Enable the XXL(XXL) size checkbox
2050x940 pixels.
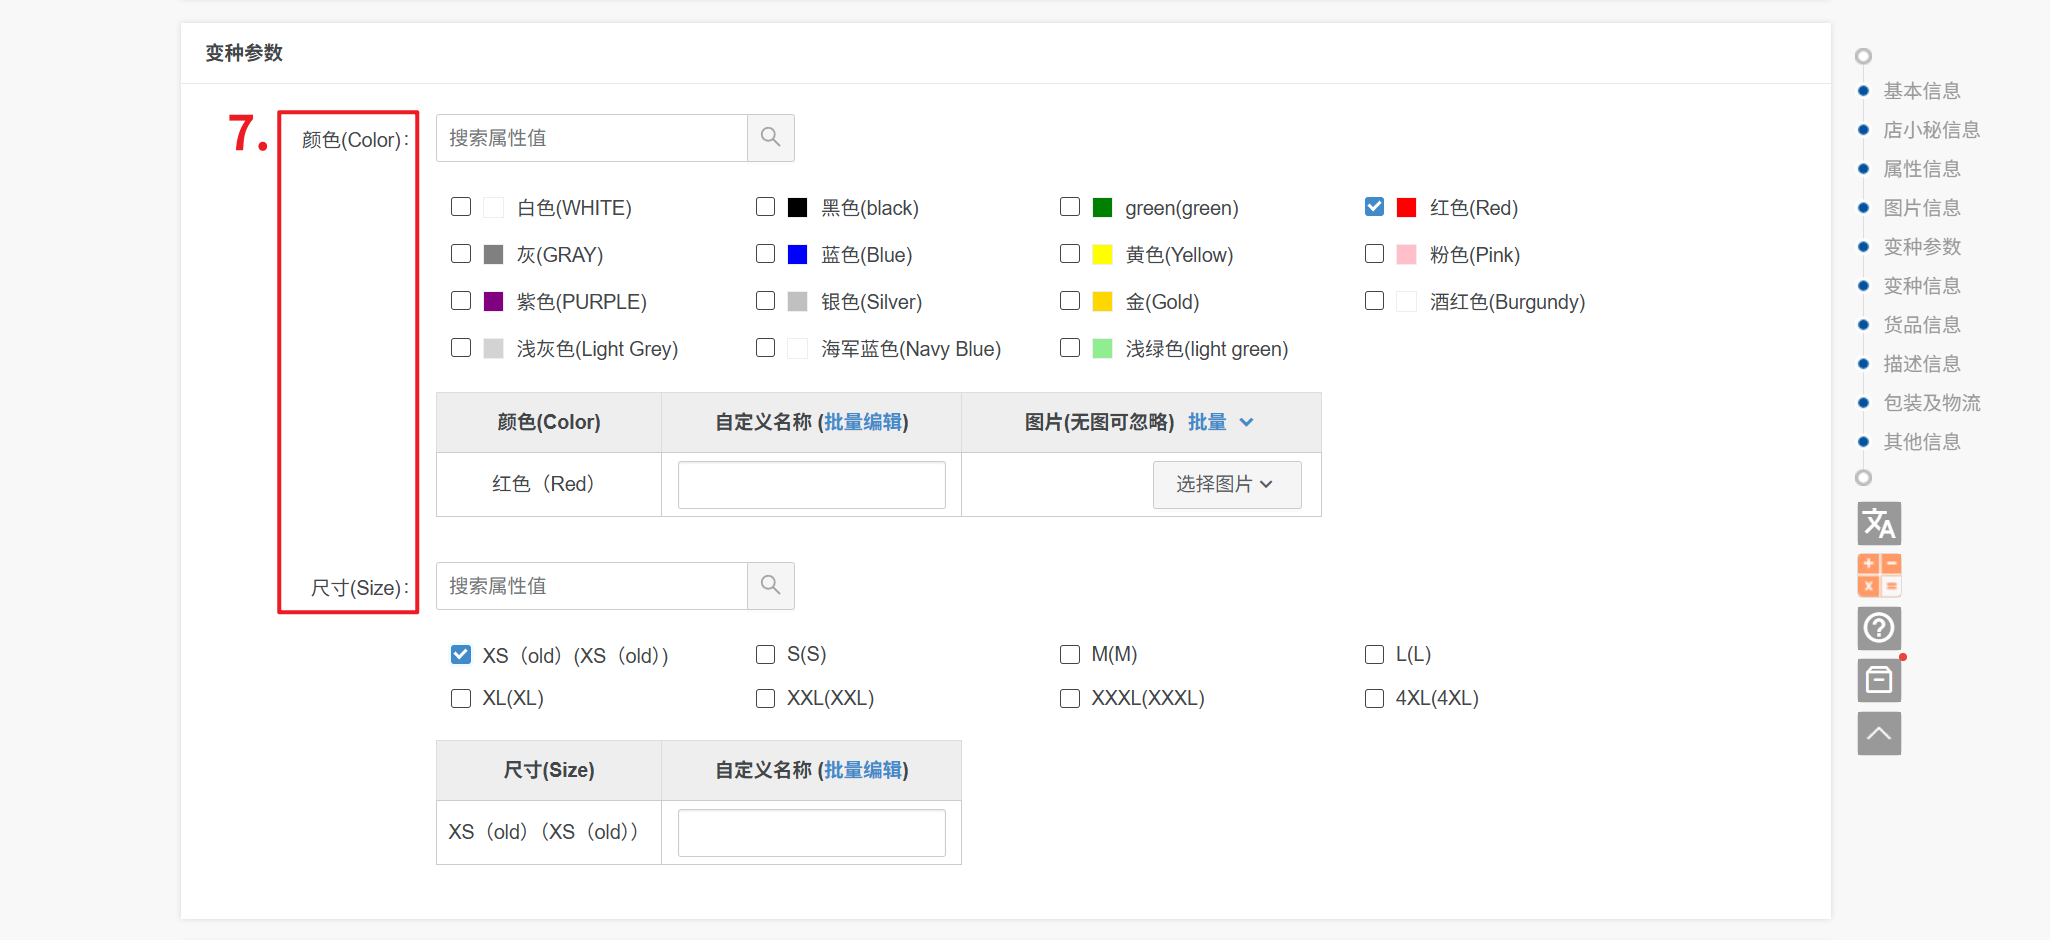[765, 698]
